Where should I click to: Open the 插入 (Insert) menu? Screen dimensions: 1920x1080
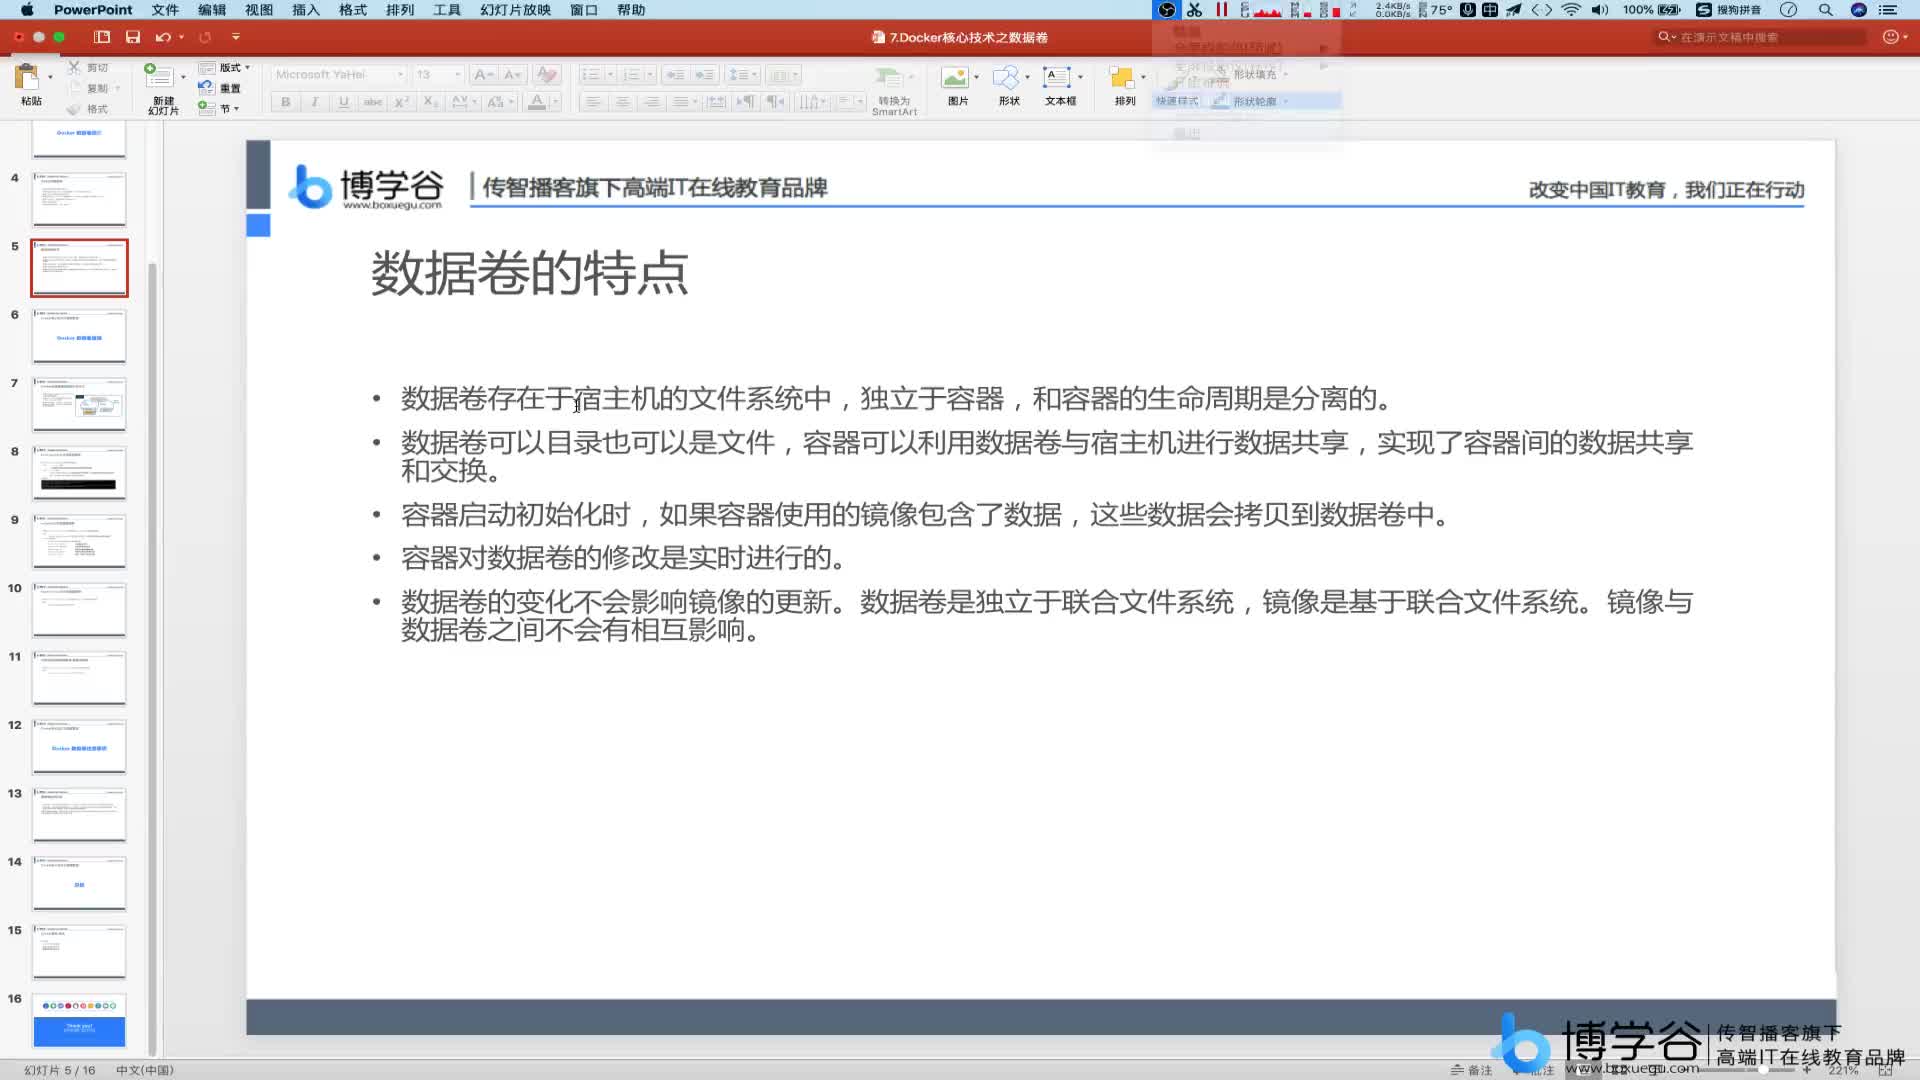pyautogui.click(x=306, y=10)
